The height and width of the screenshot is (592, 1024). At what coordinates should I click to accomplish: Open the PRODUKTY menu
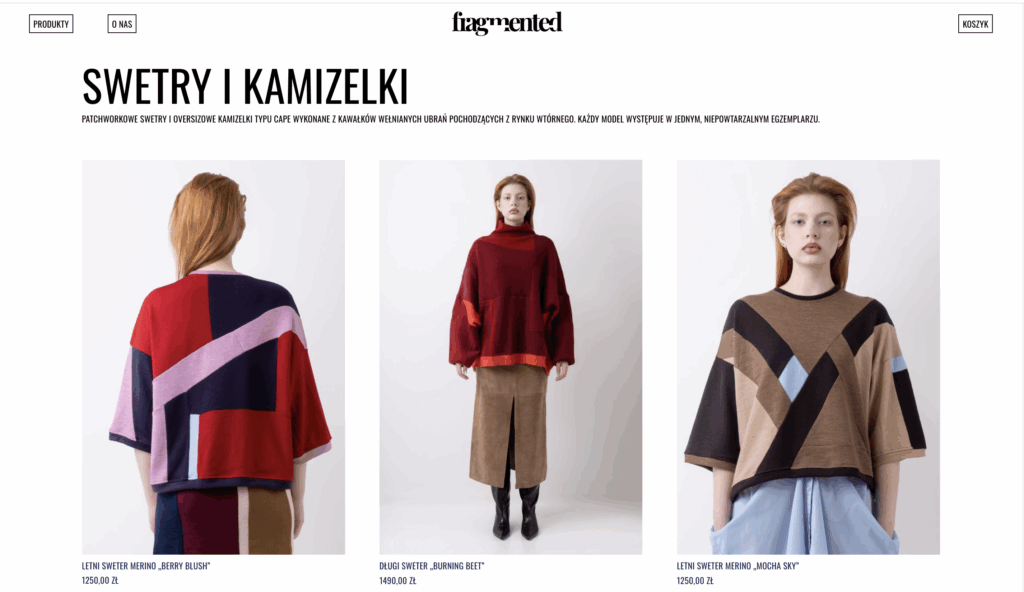[x=51, y=24]
